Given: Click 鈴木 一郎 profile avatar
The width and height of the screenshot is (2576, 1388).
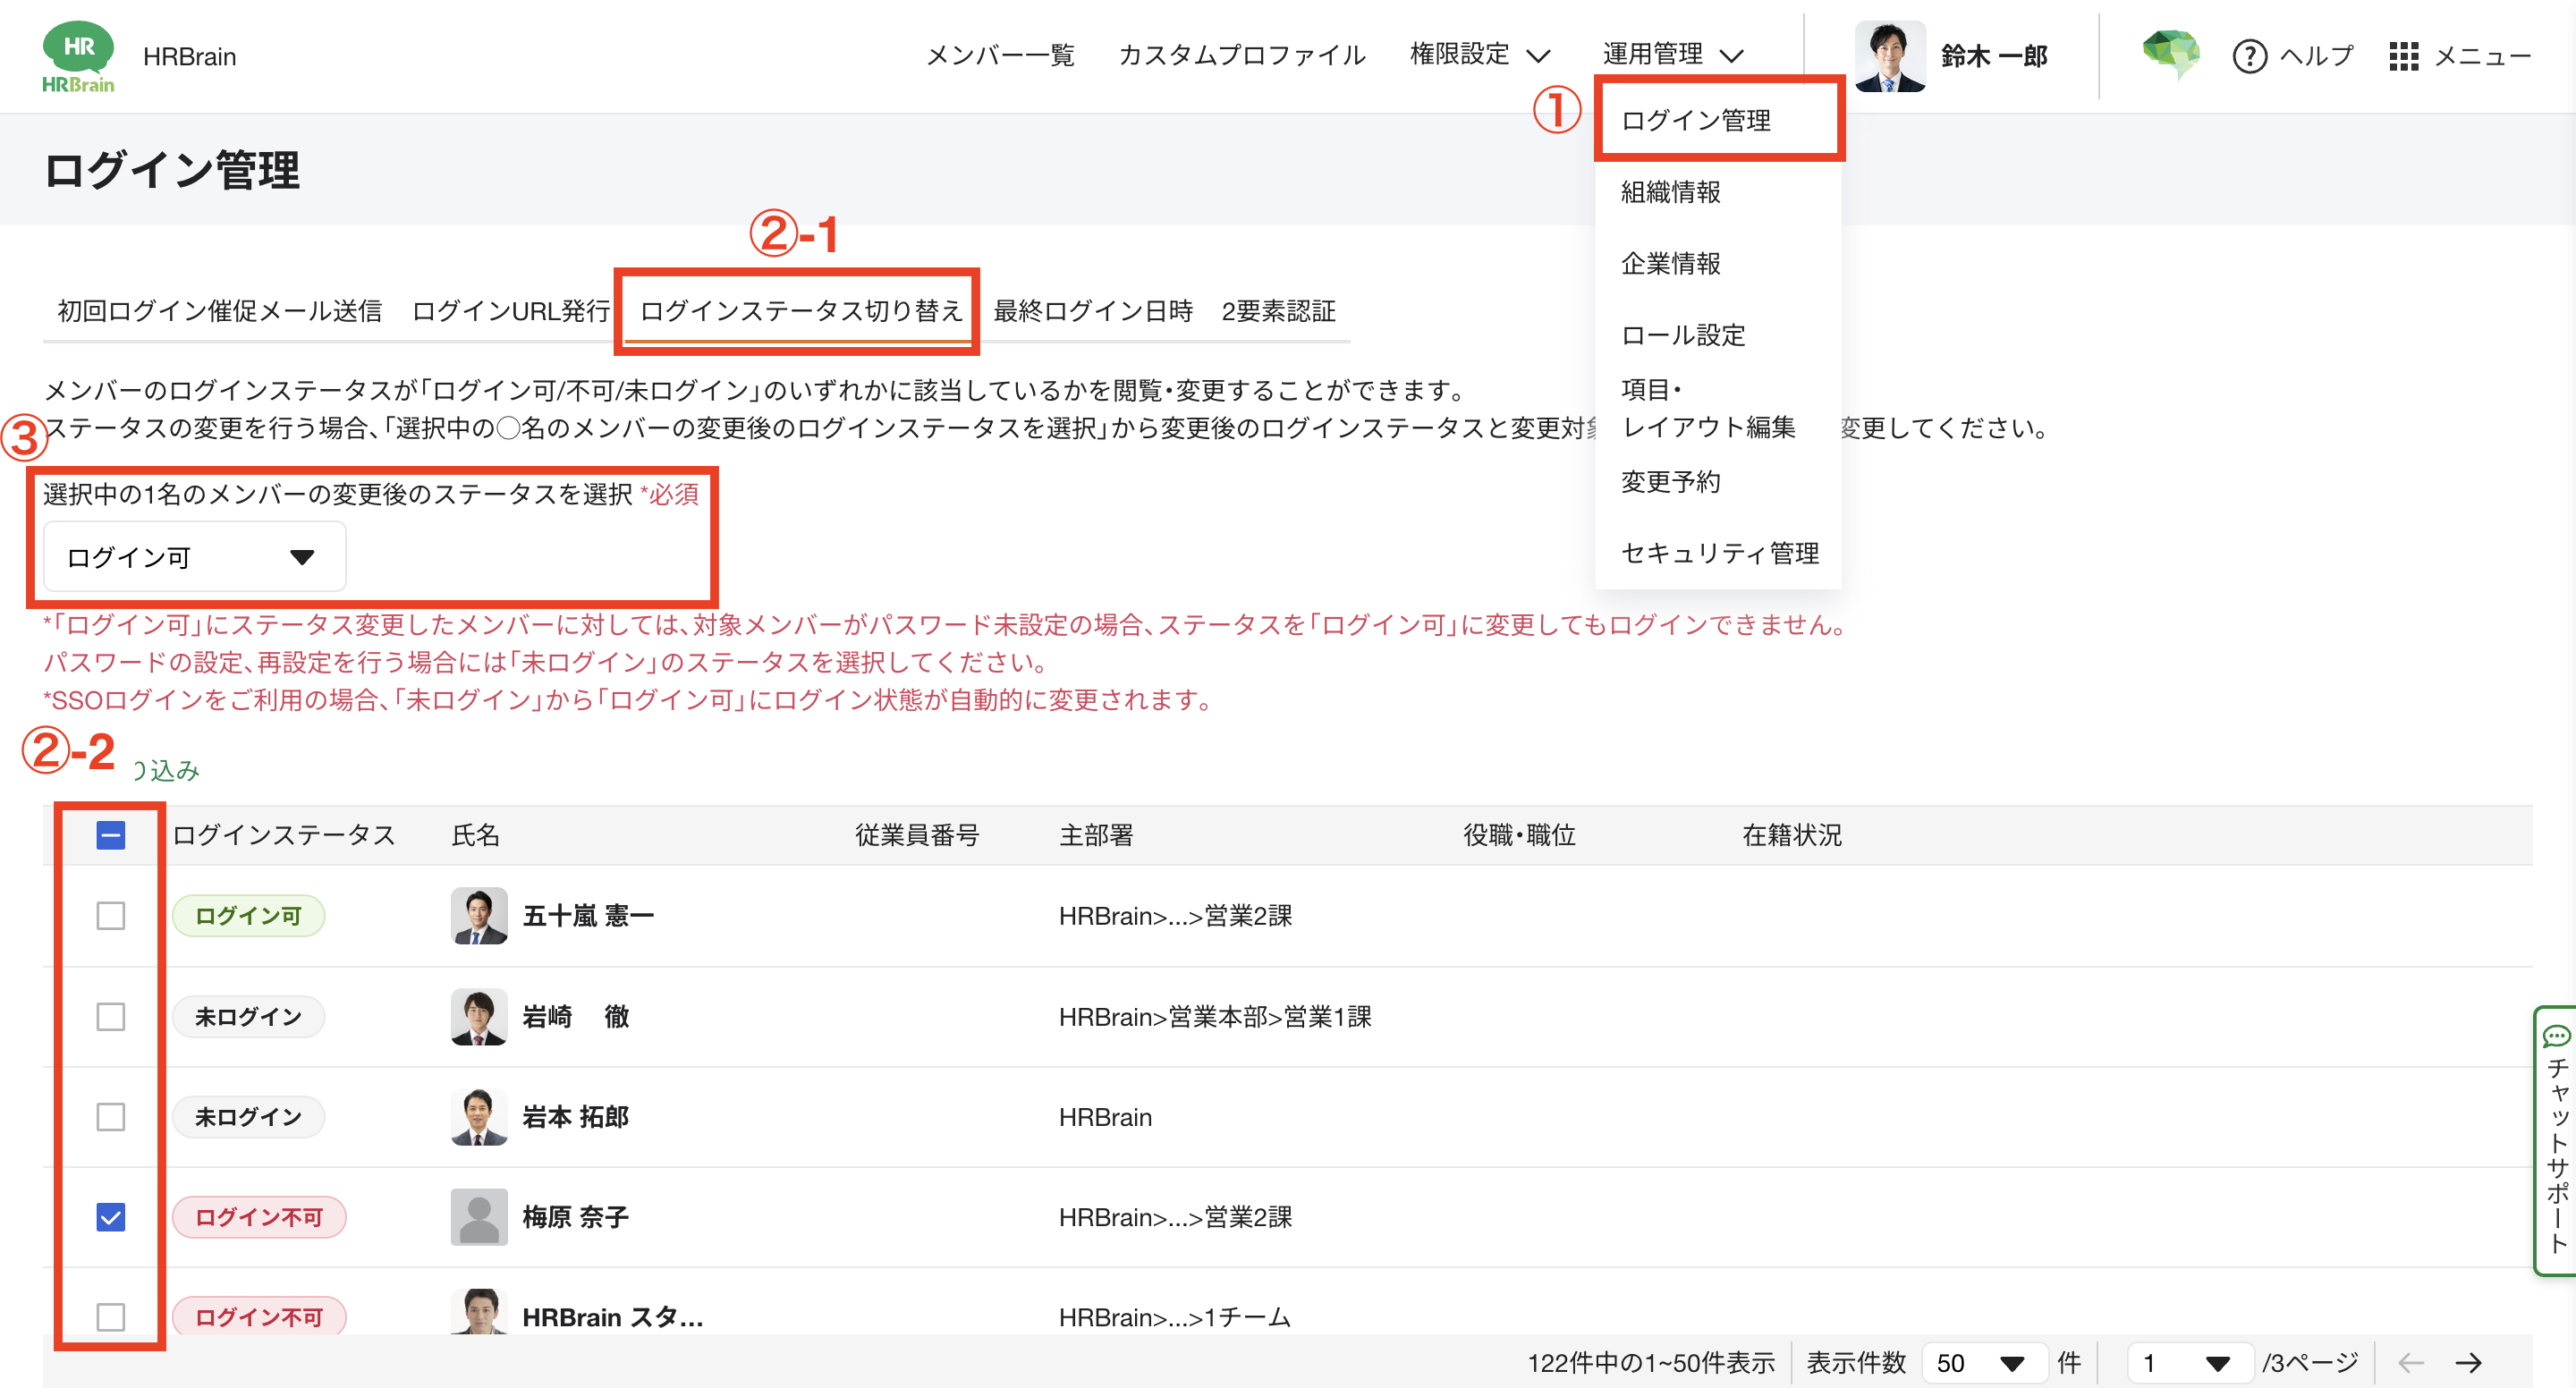Looking at the screenshot, I should coord(1889,56).
